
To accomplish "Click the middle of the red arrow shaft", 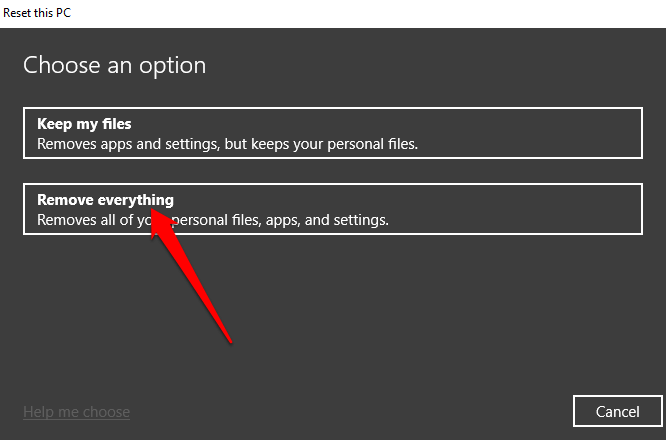I will [x=195, y=280].
